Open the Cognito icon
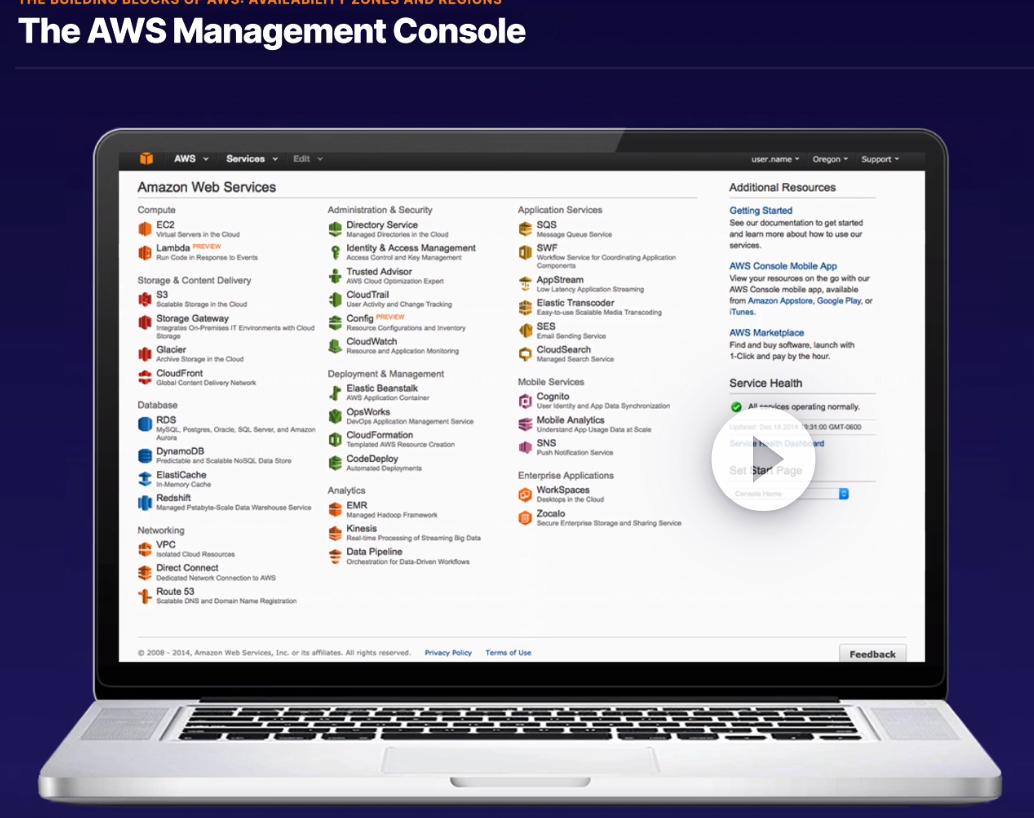Screen dimensions: 1034x818 point(525,401)
